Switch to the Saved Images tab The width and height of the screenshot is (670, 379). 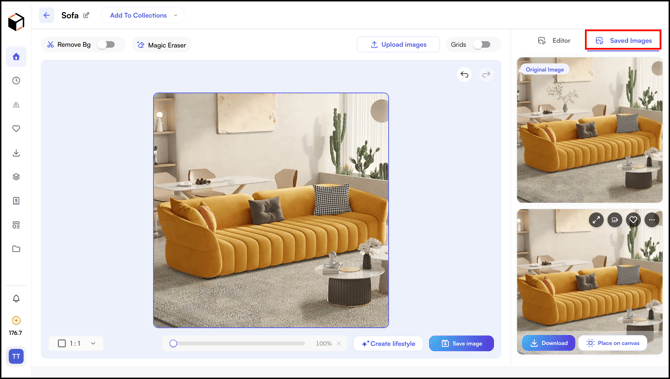pyautogui.click(x=623, y=41)
